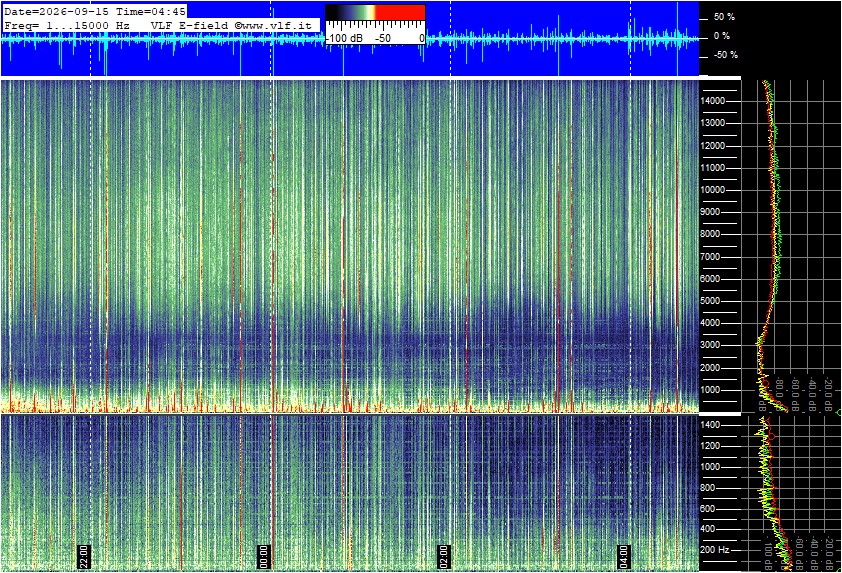The width and height of the screenshot is (842, 573).
Task: Click the 8000 frequency label
Action: (x=710, y=234)
